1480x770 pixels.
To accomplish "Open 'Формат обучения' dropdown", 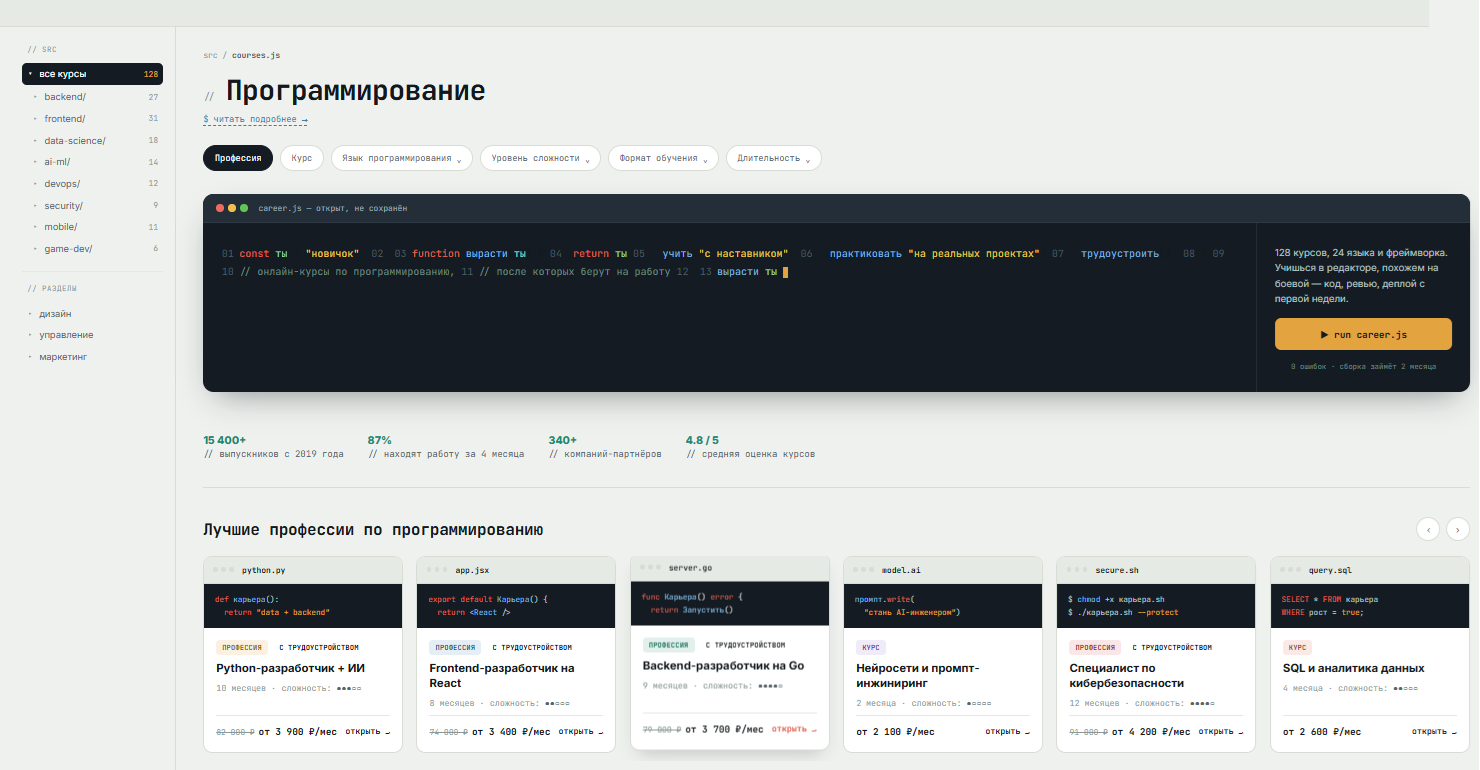I will 663,158.
